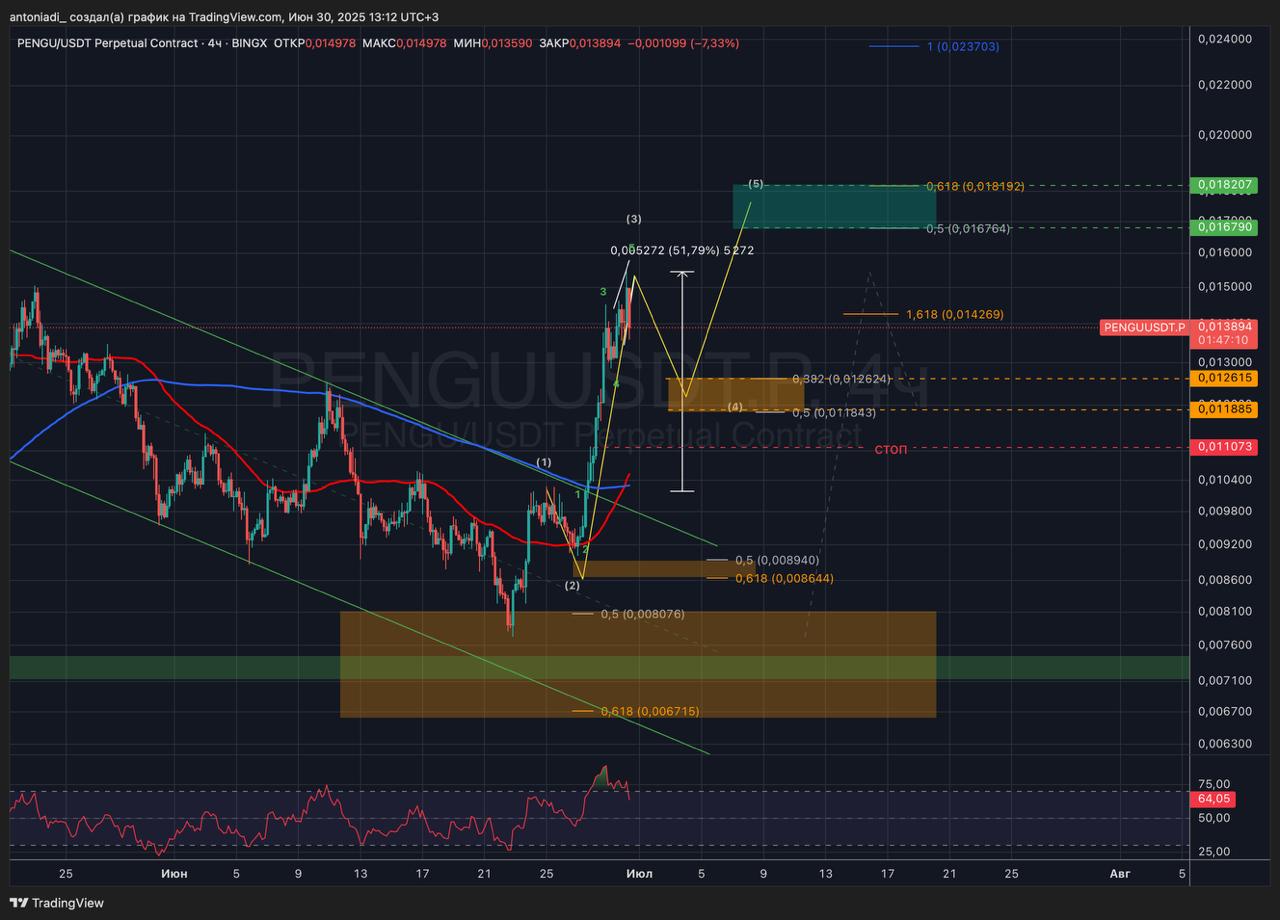Click the 0,020000 level on price scale
The height and width of the screenshot is (920, 1280).
tap(1224, 135)
